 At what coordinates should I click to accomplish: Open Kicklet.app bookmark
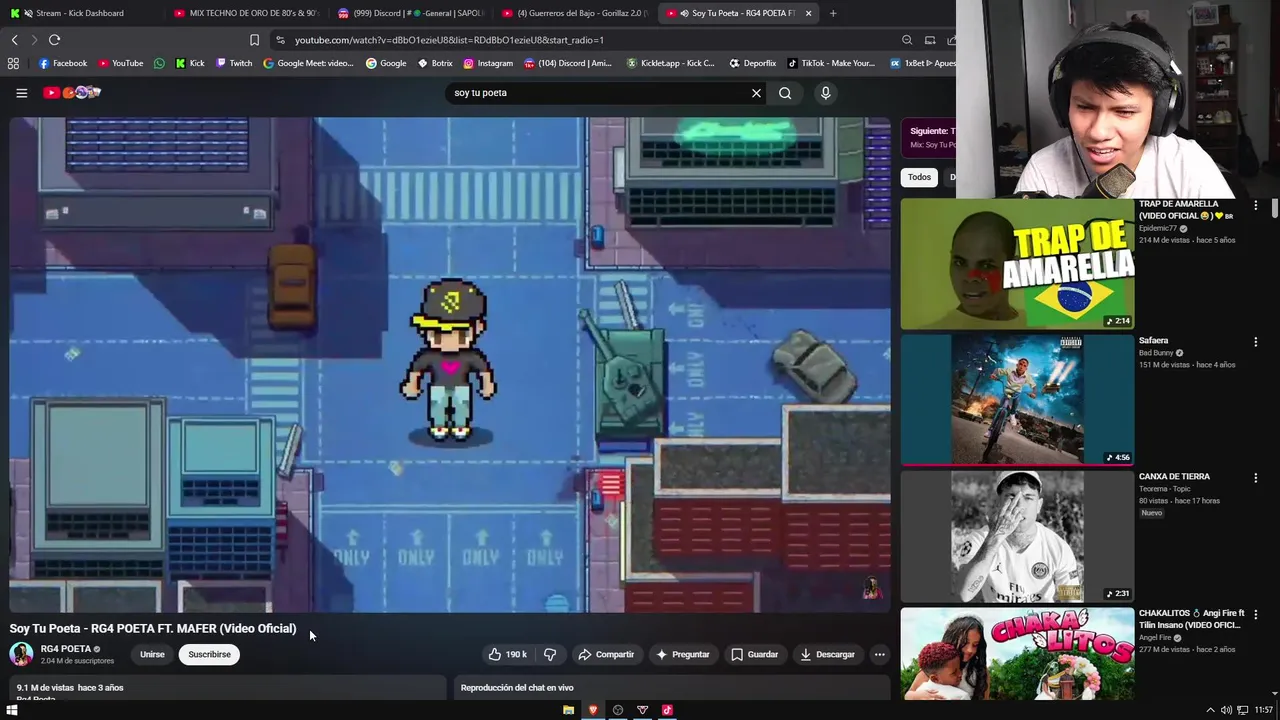(x=671, y=63)
